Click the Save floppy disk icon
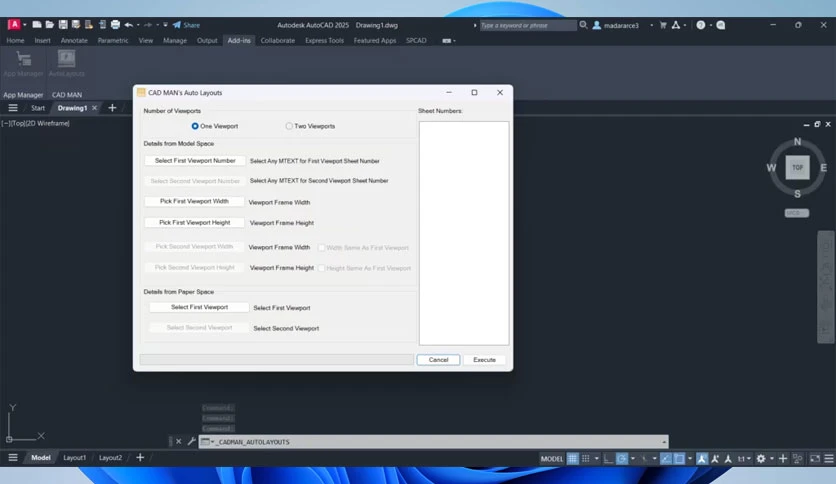This screenshot has height=484, width=836. [63, 25]
